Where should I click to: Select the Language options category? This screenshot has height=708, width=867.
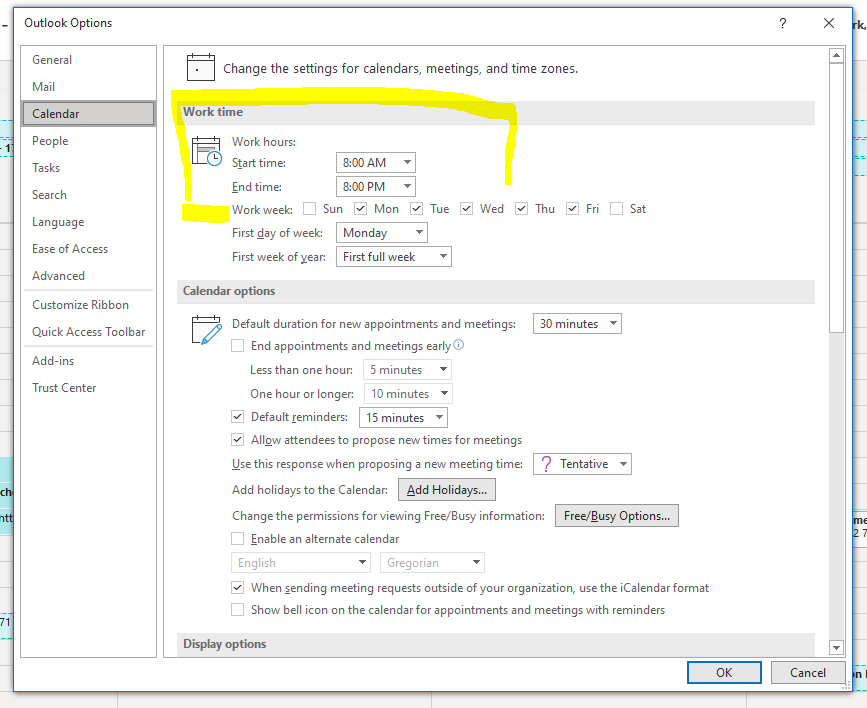[x=88, y=222]
